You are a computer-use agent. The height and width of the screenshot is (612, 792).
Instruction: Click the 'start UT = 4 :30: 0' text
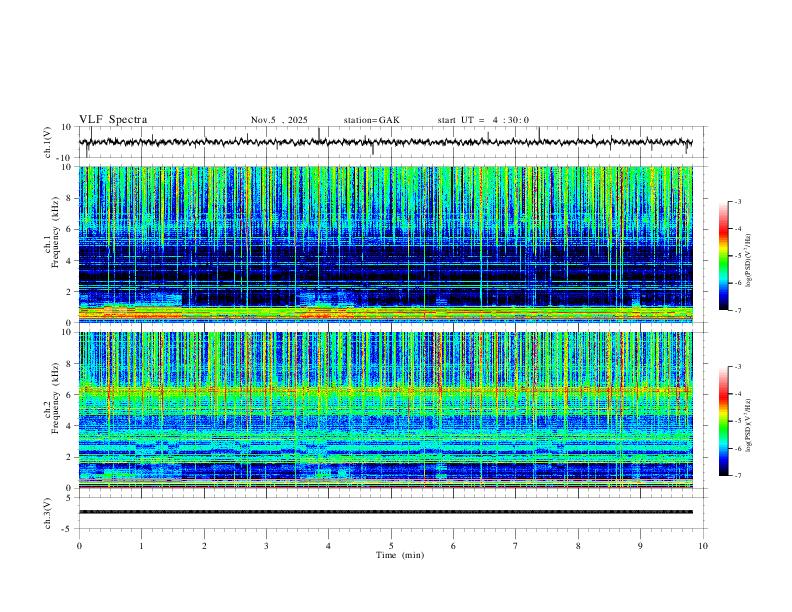[x=483, y=120]
